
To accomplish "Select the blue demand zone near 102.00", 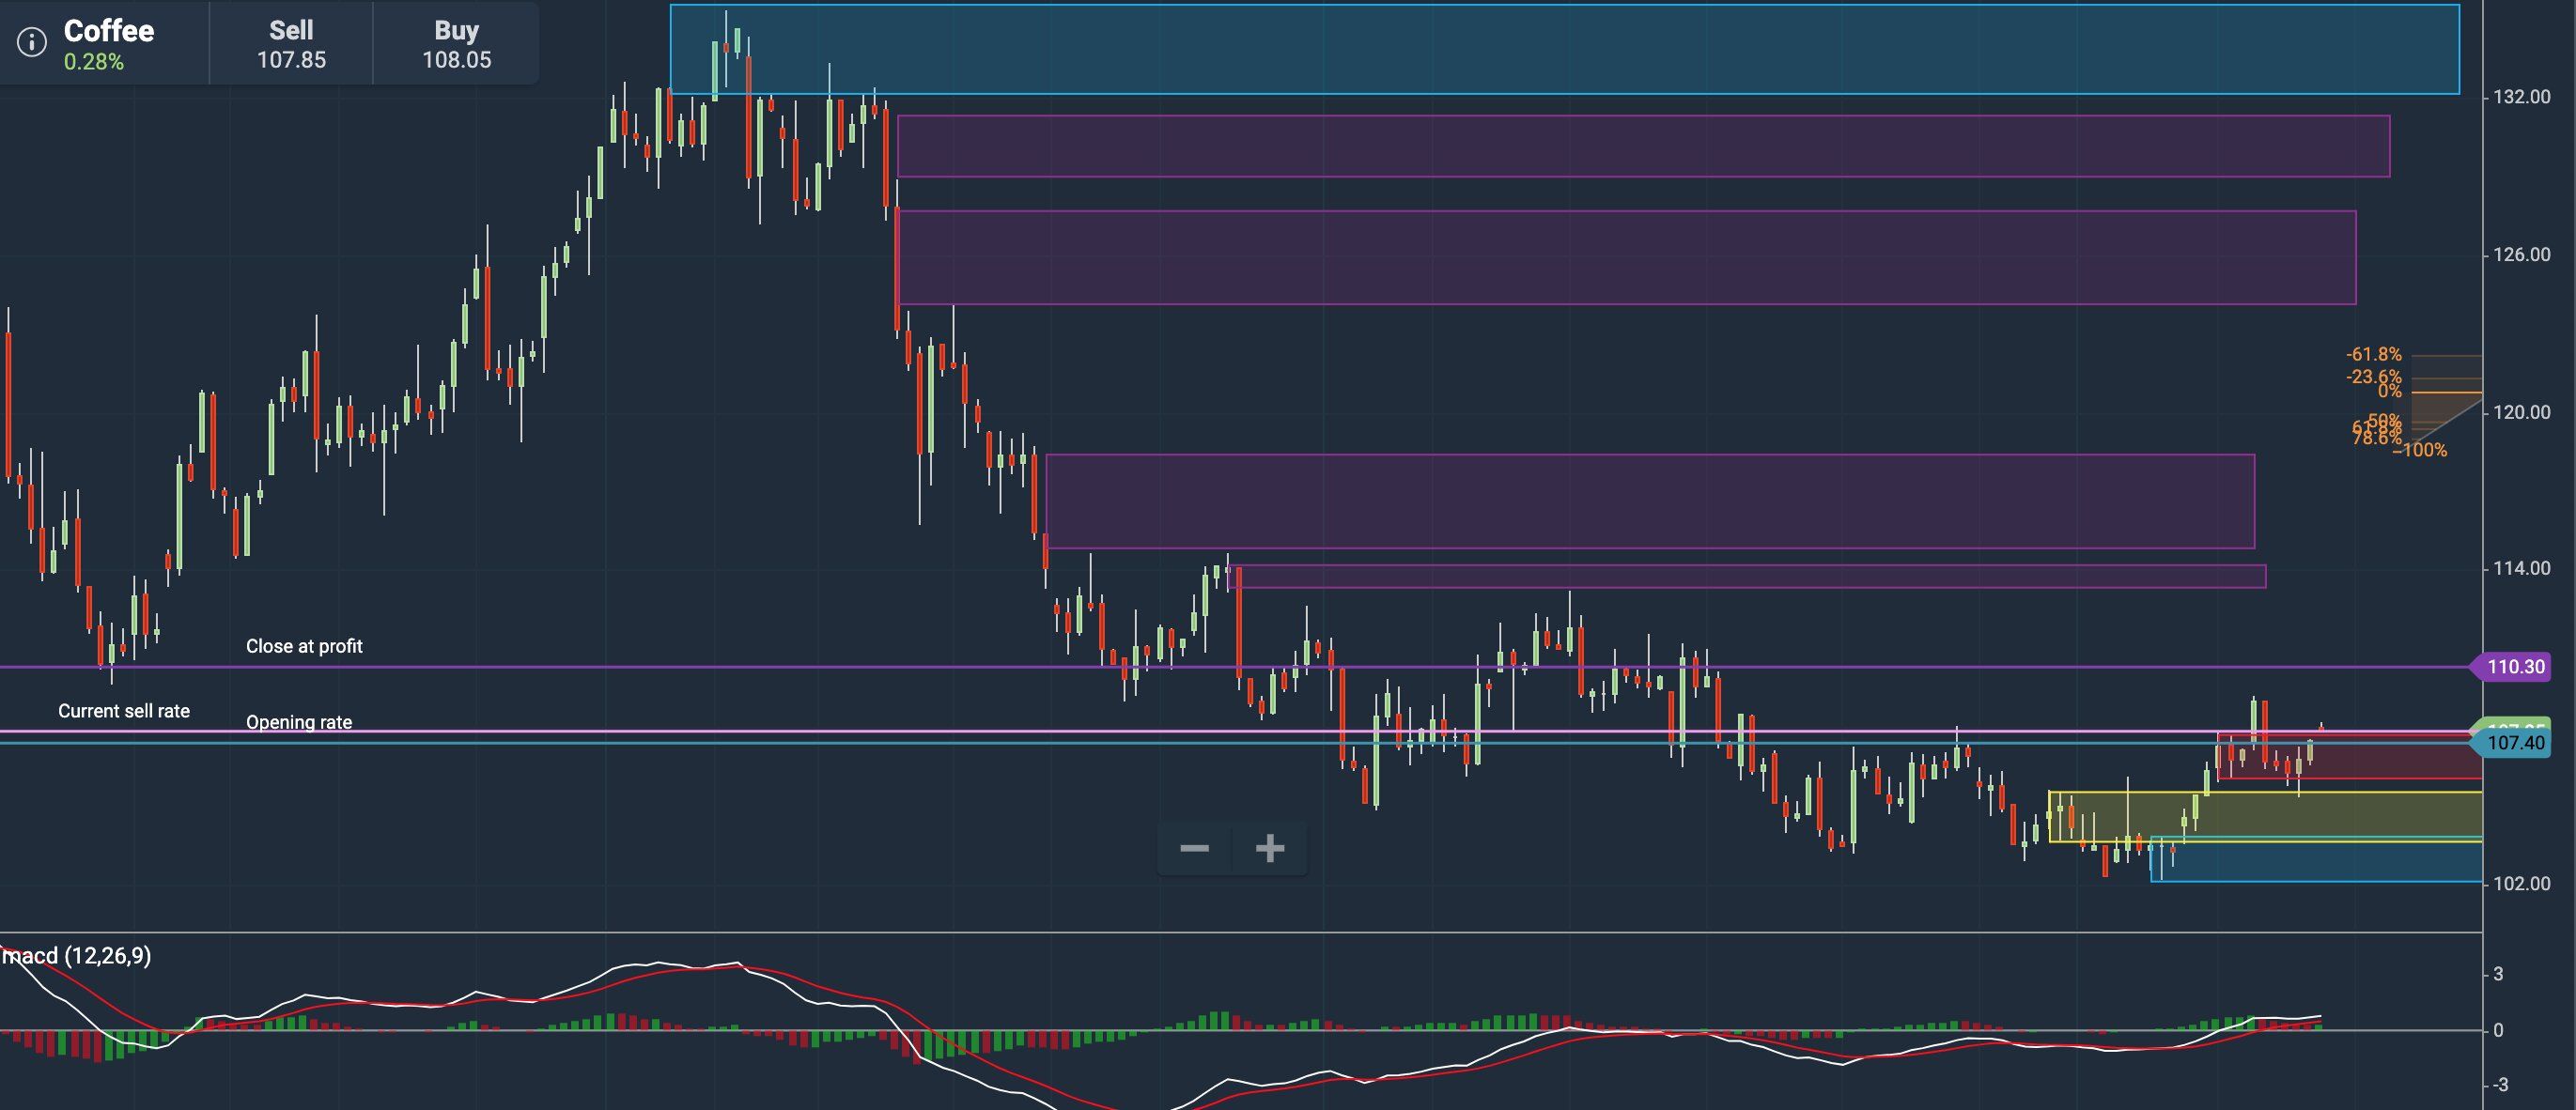I will (x=2316, y=859).
